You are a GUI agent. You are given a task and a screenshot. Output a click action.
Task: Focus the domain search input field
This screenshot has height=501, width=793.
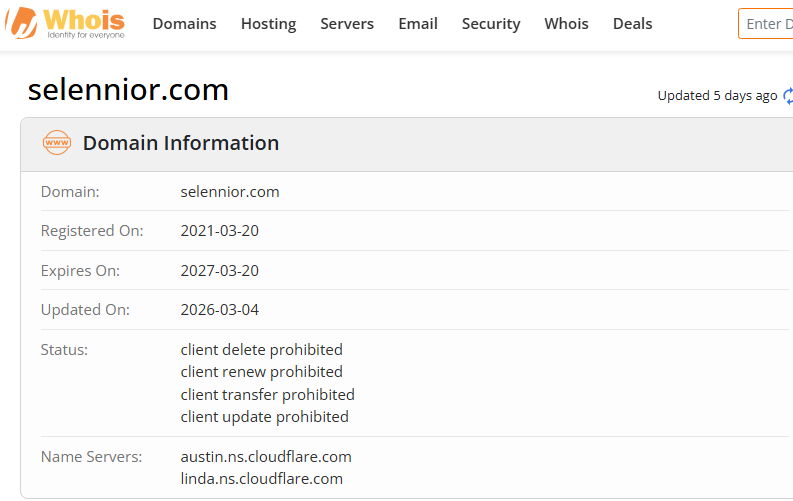coord(766,24)
